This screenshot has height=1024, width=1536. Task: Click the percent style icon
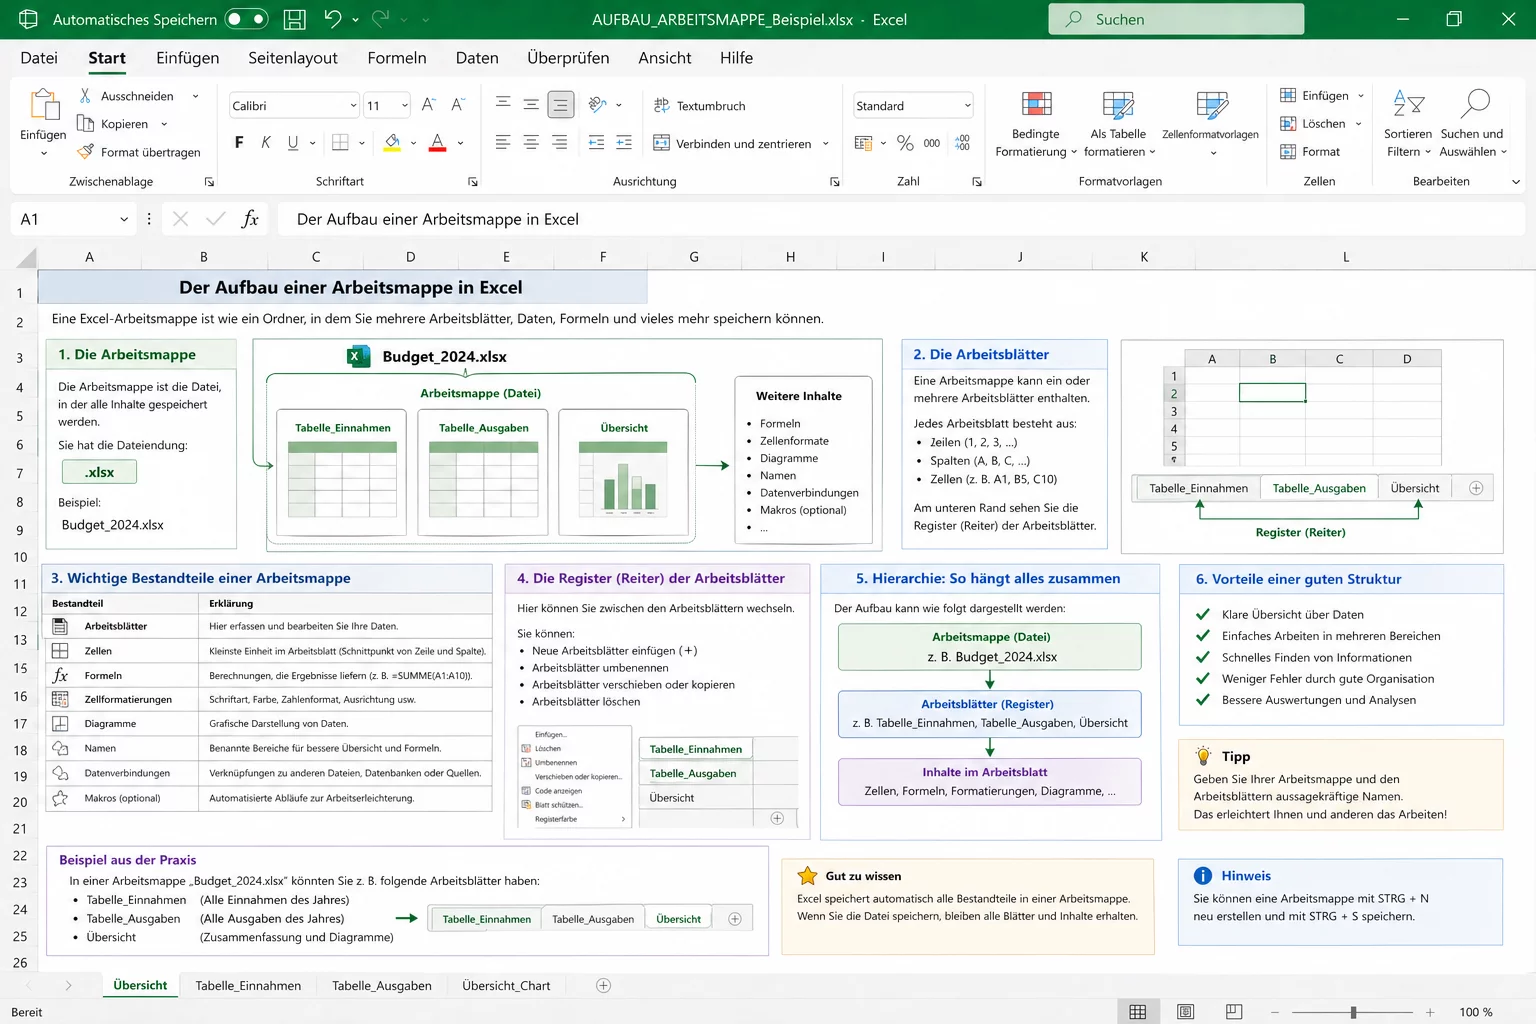coord(905,143)
